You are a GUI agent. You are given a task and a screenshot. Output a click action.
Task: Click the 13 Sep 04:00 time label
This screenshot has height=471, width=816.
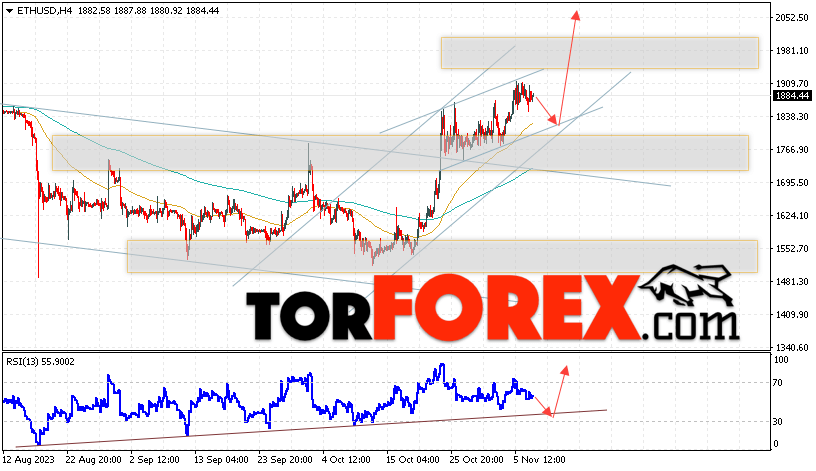(x=221, y=460)
